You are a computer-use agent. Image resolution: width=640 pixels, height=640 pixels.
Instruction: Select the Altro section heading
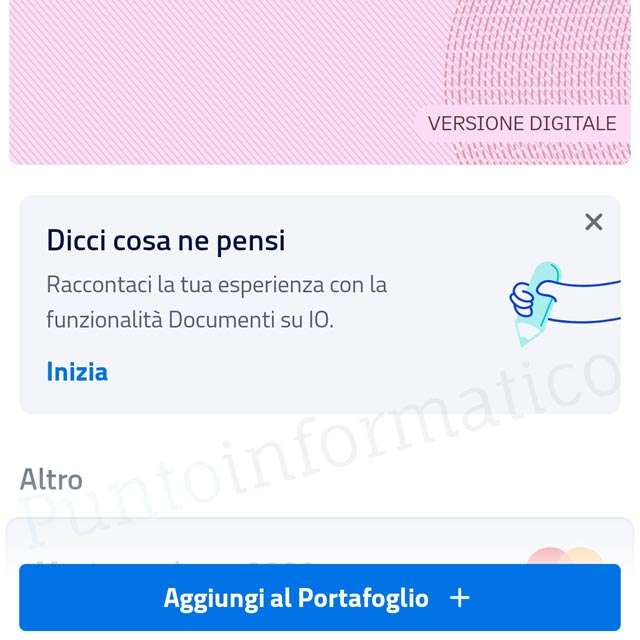point(51,479)
